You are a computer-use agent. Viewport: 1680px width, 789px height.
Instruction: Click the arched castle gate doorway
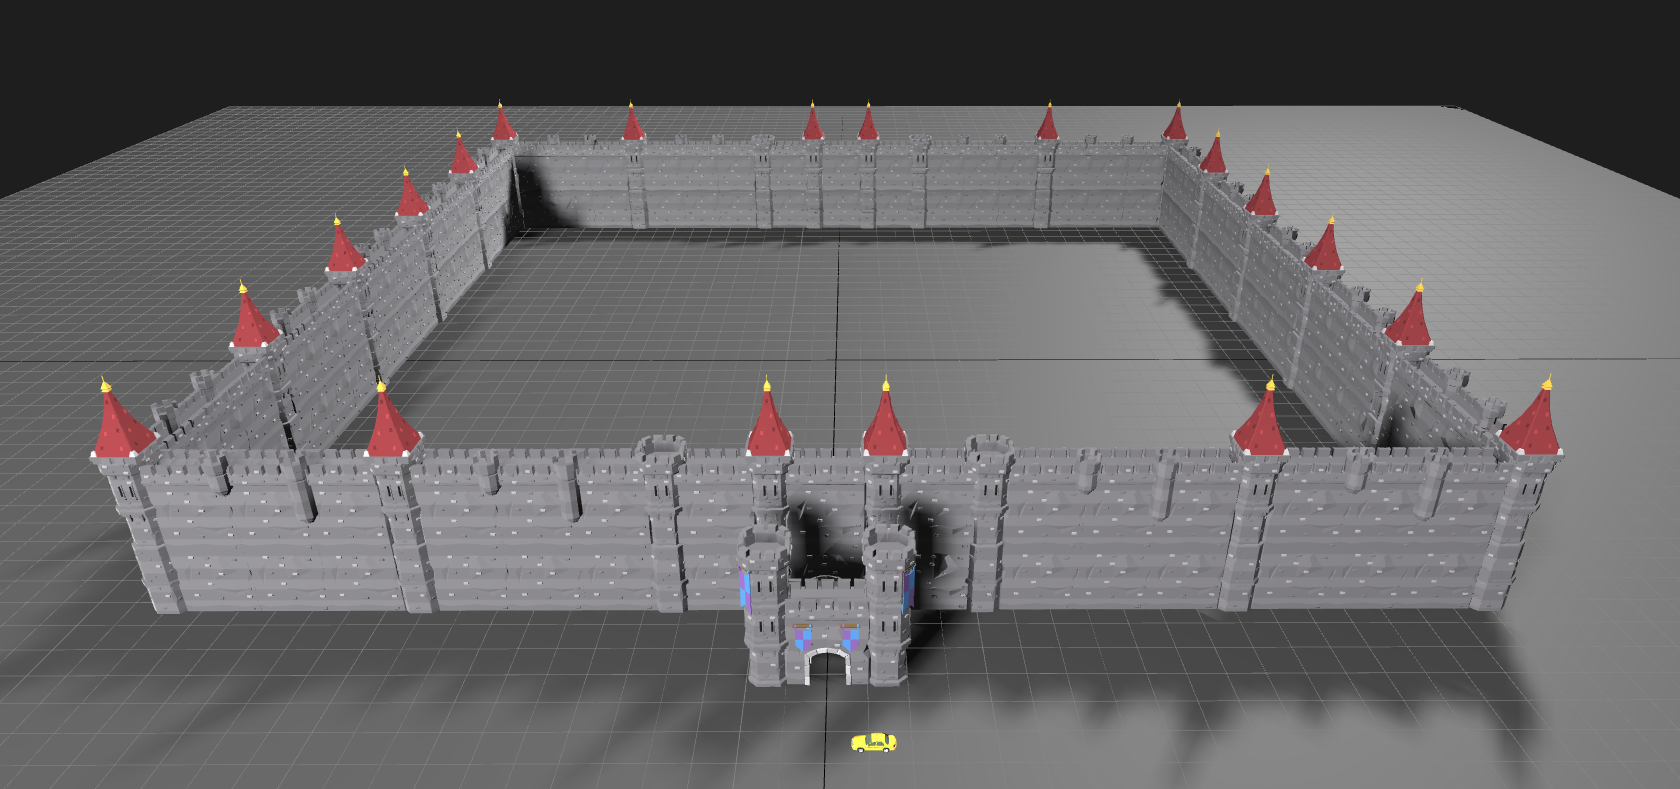point(826,668)
